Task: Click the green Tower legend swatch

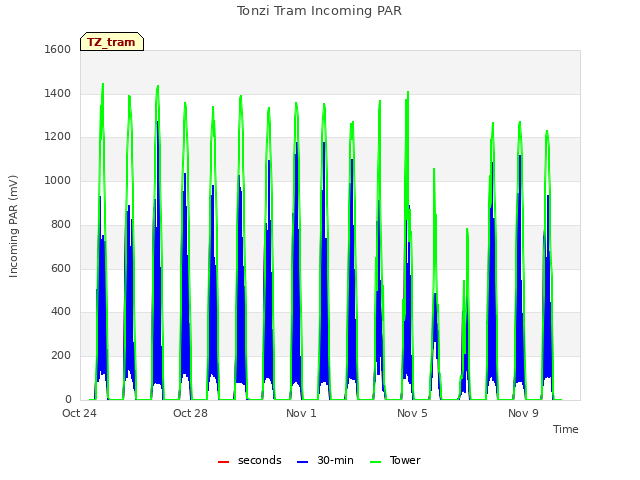Action: [x=375, y=462]
